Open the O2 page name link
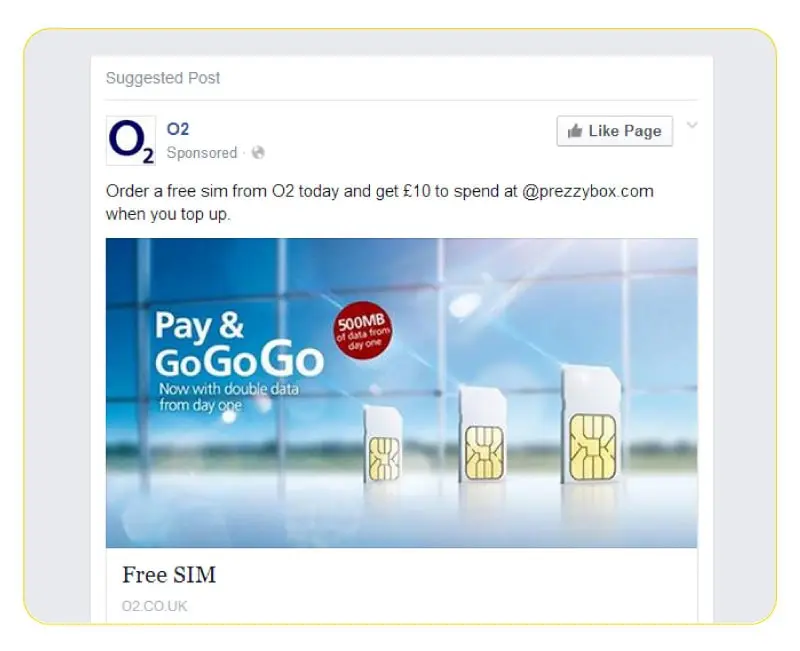Image resolution: width=800 pixels, height=651 pixels. point(178,129)
